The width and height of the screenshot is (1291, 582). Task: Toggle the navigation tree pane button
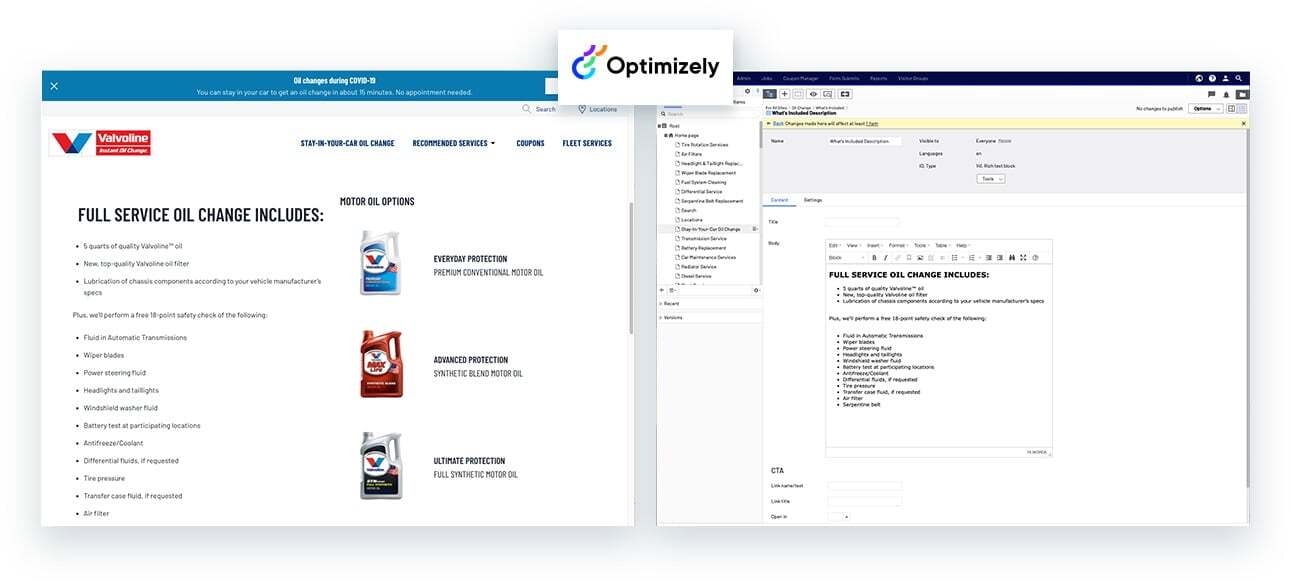click(x=769, y=94)
